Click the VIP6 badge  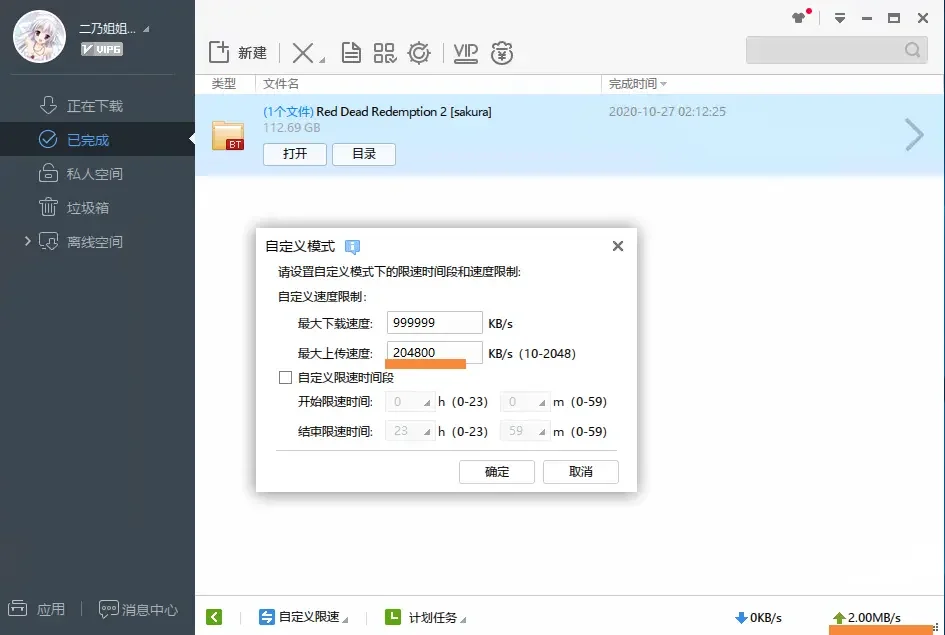point(102,49)
